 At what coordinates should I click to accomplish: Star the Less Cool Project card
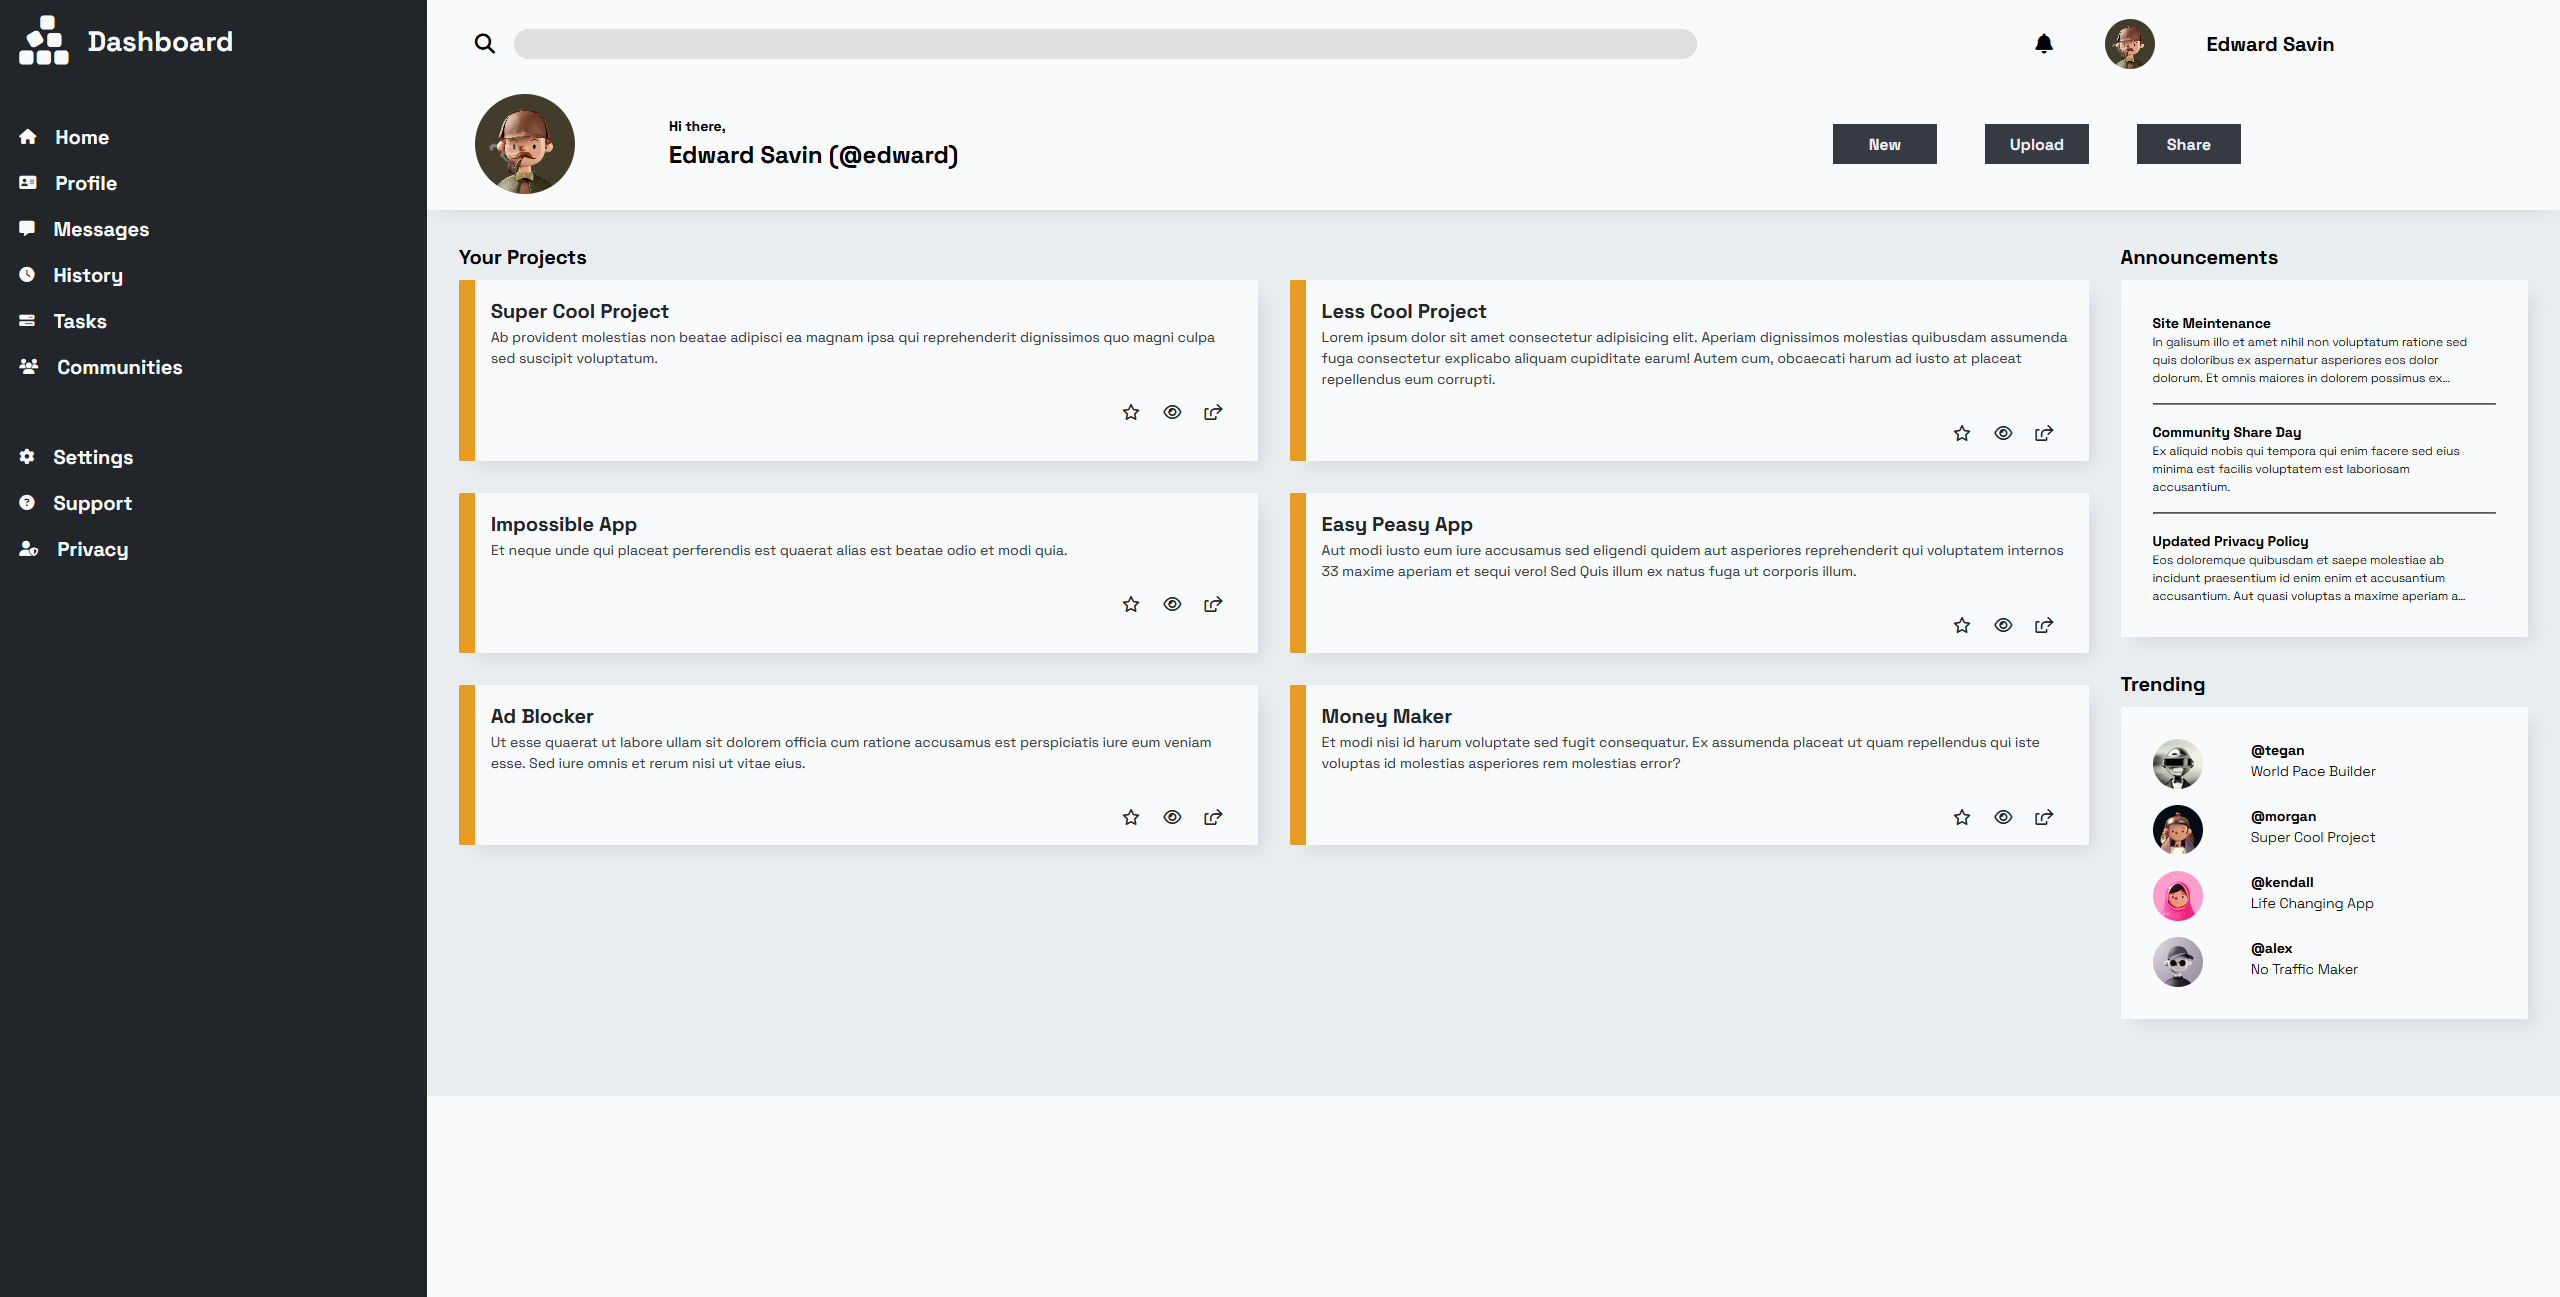pos(1962,433)
